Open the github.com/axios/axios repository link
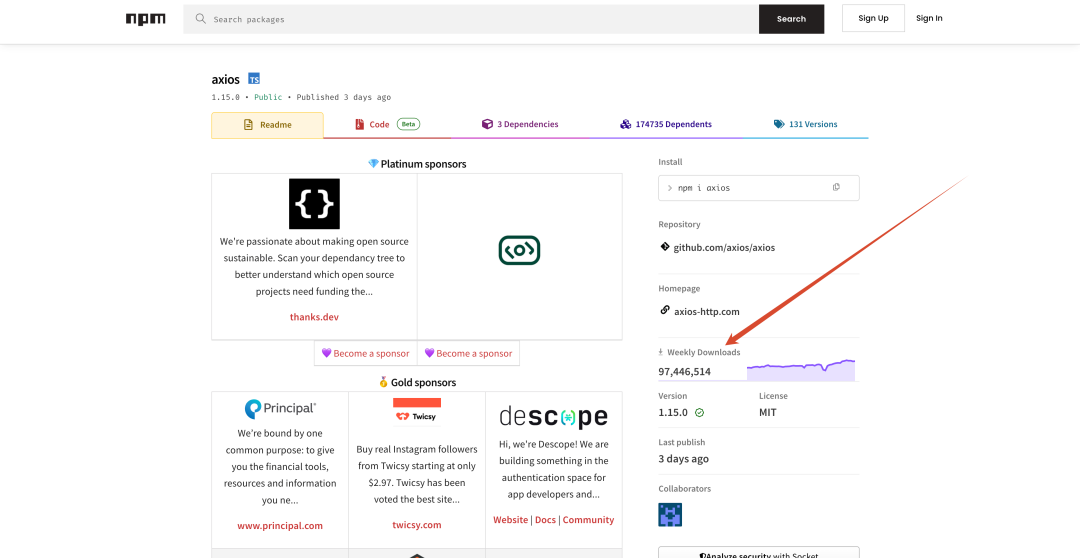 click(724, 247)
